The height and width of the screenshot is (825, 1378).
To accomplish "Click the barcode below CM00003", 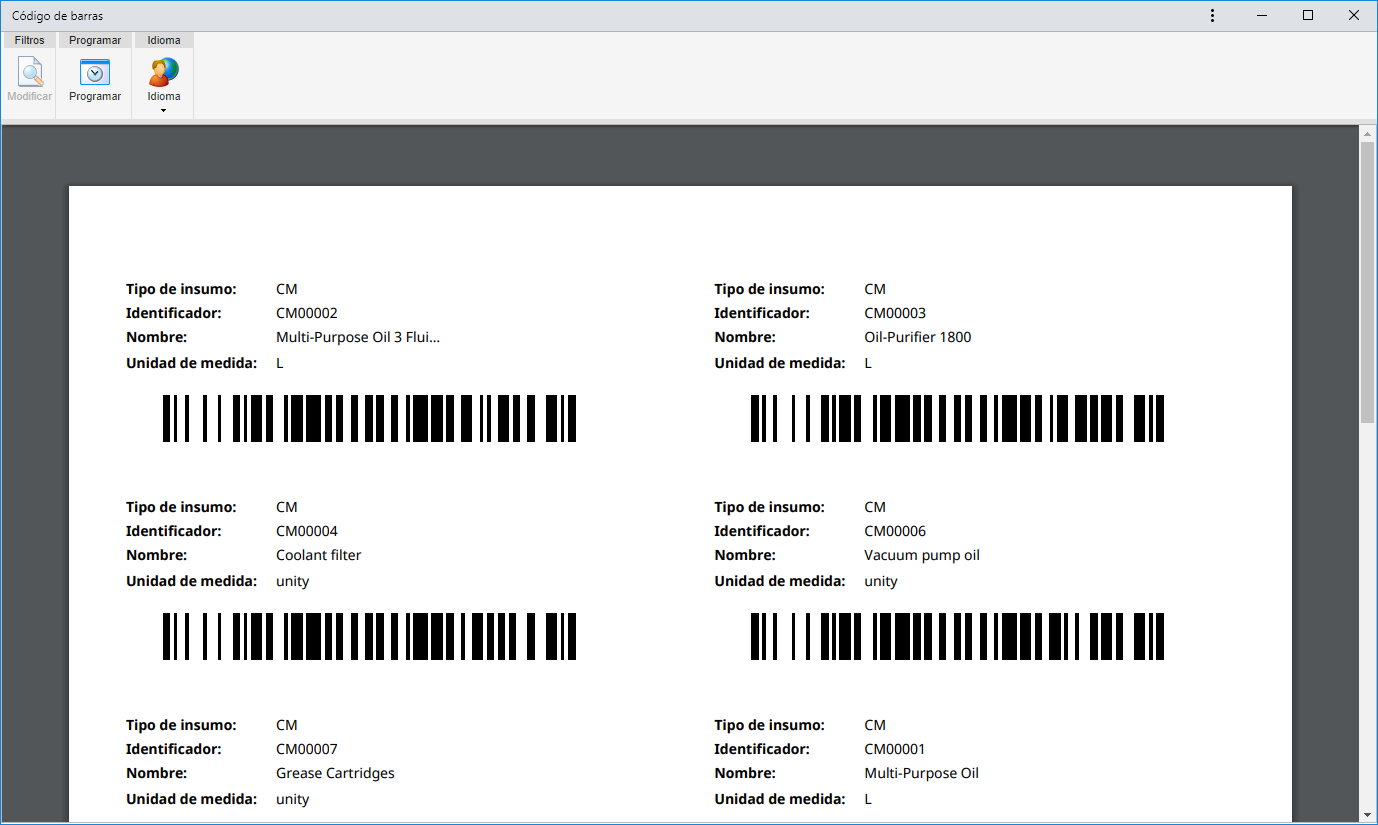I will (x=957, y=418).
